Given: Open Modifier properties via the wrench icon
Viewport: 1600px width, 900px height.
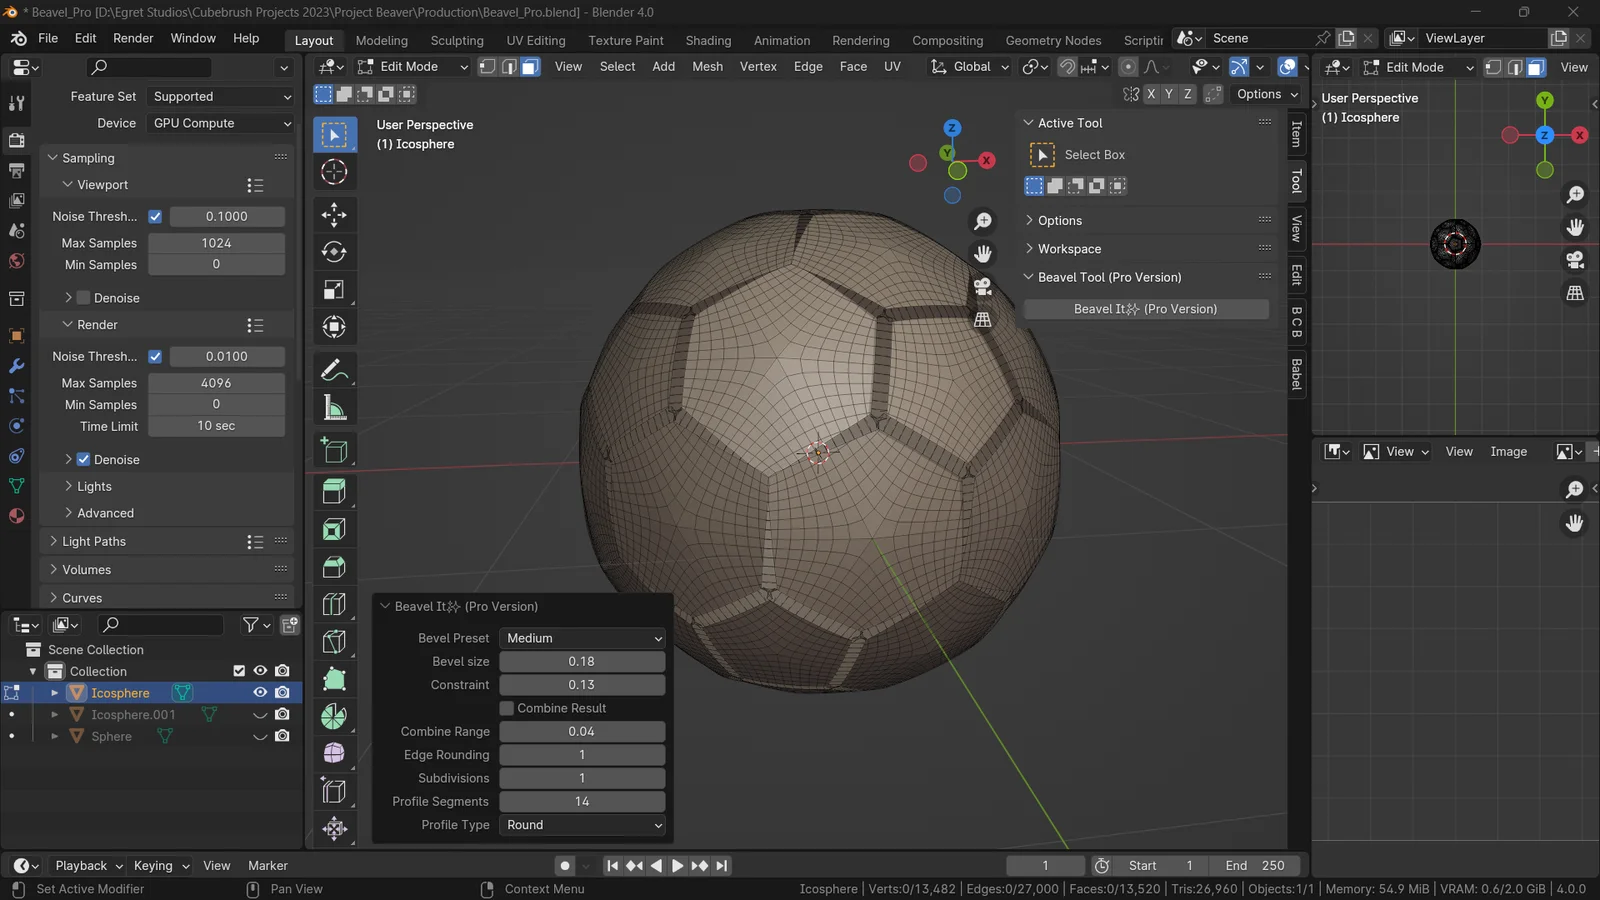Looking at the screenshot, I should tap(16, 365).
